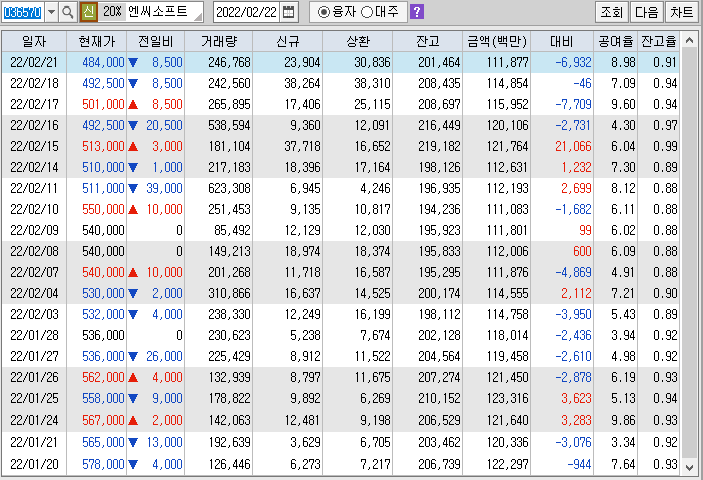The width and height of the screenshot is (703, 480).
Task: Click price 578,000 in the 22/01/20 row
Action: coord(103,464)
